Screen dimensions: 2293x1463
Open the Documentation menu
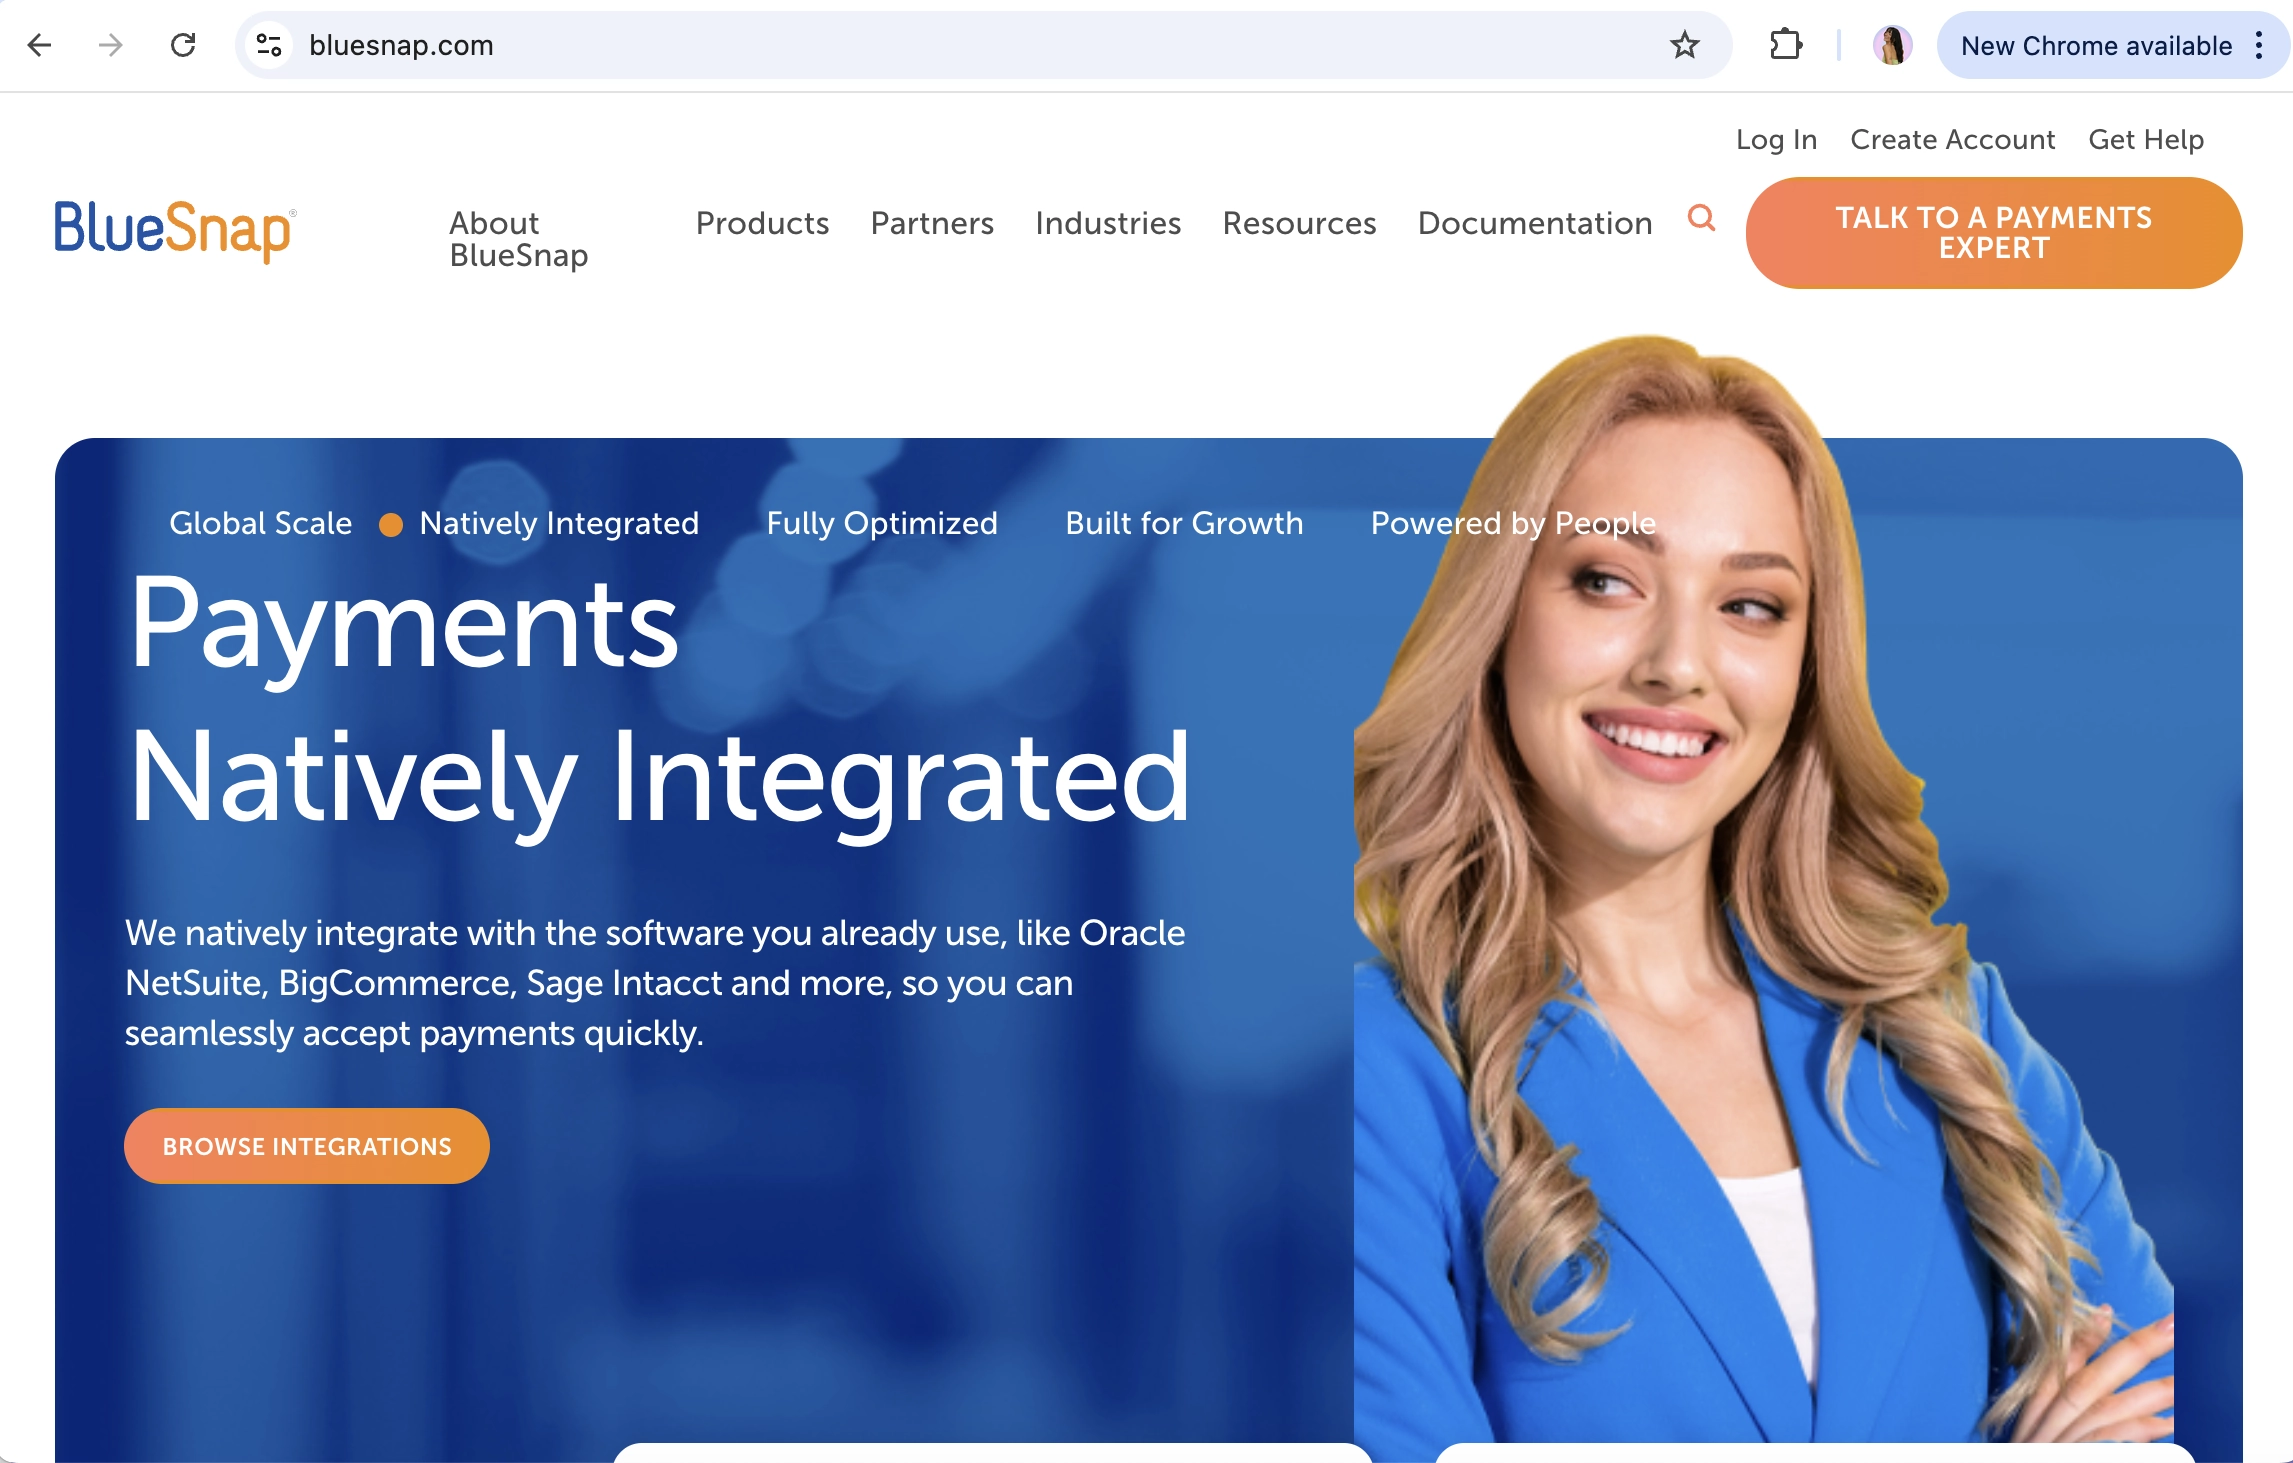coord(1535,223)
